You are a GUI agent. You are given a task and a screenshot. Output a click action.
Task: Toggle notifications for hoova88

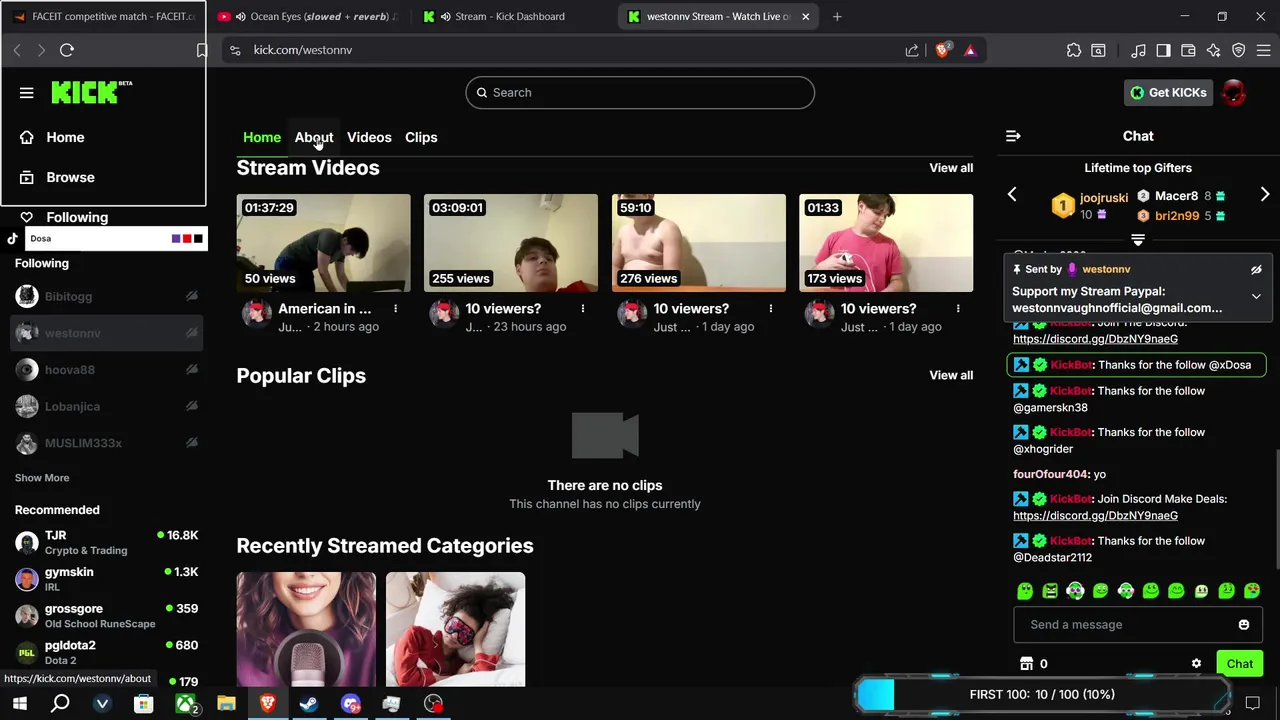[x=191, y=370]
